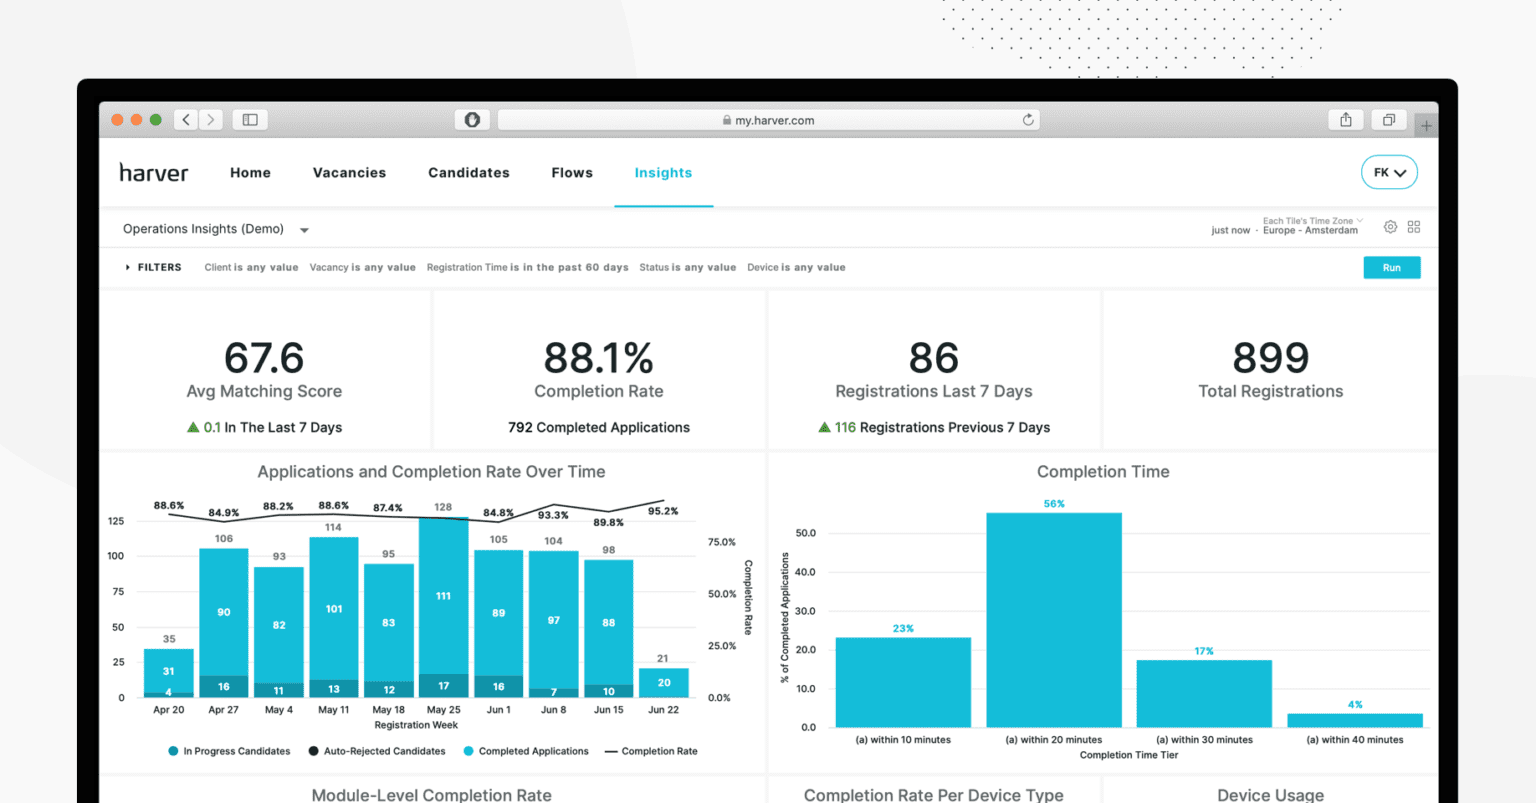Edit the Client is any value filter
This screenshot has width=1536, height=803.
tap(251, 267)
